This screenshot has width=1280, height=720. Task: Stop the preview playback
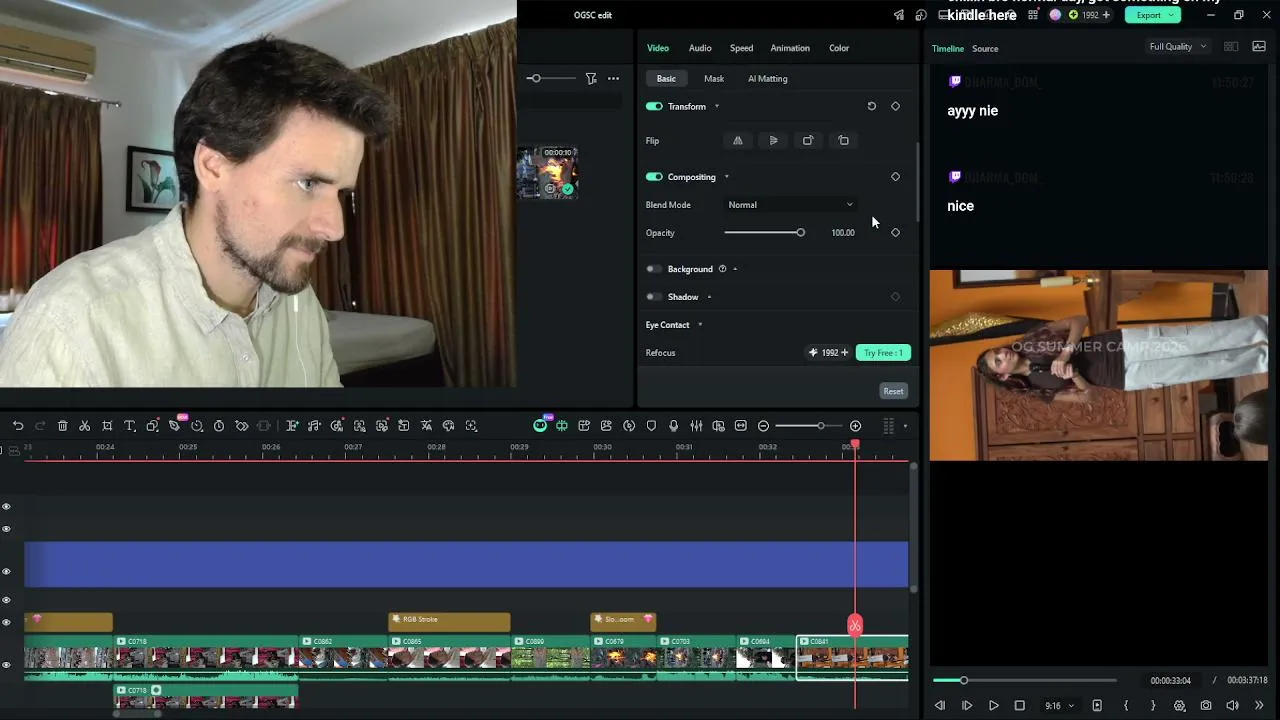(x=1019, y=706)
